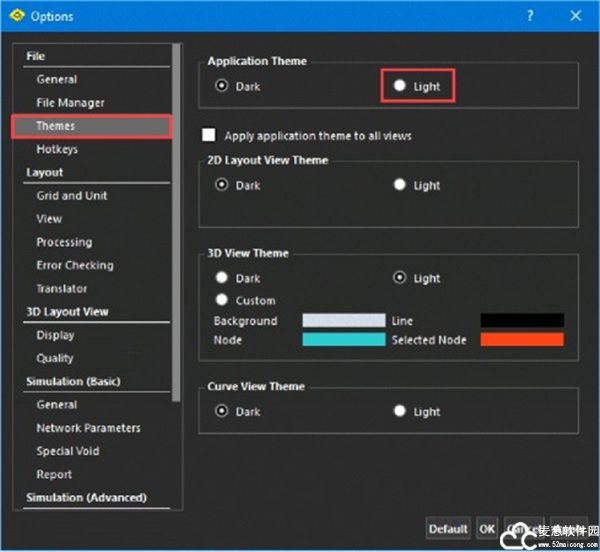
Task: Choose Light for Curve View Theme
Action: pos(400,411)
